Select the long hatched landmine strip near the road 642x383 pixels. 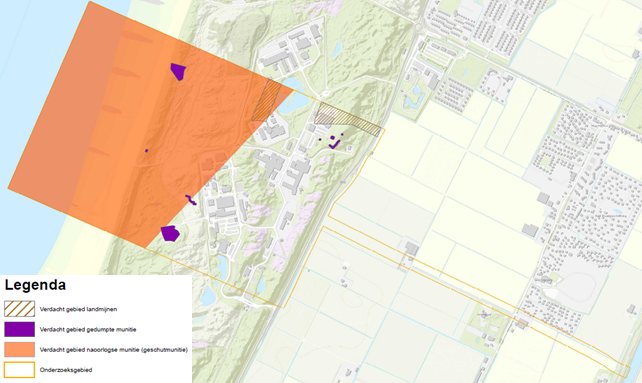point(348,120)
